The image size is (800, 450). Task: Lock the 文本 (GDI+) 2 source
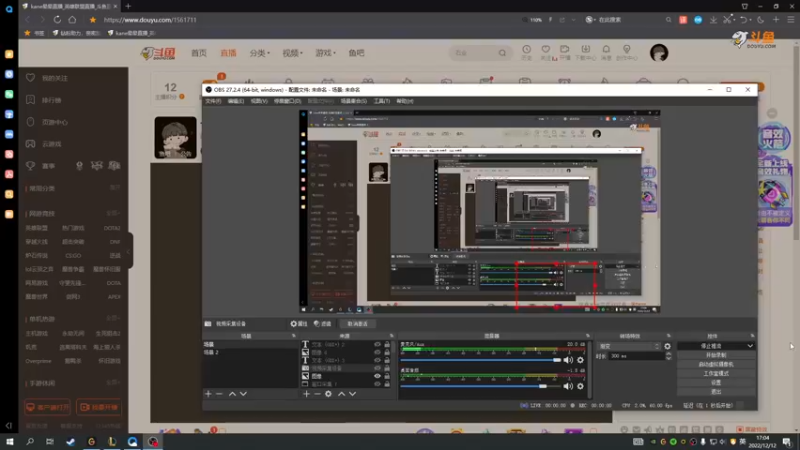click(x=387, y=344)
